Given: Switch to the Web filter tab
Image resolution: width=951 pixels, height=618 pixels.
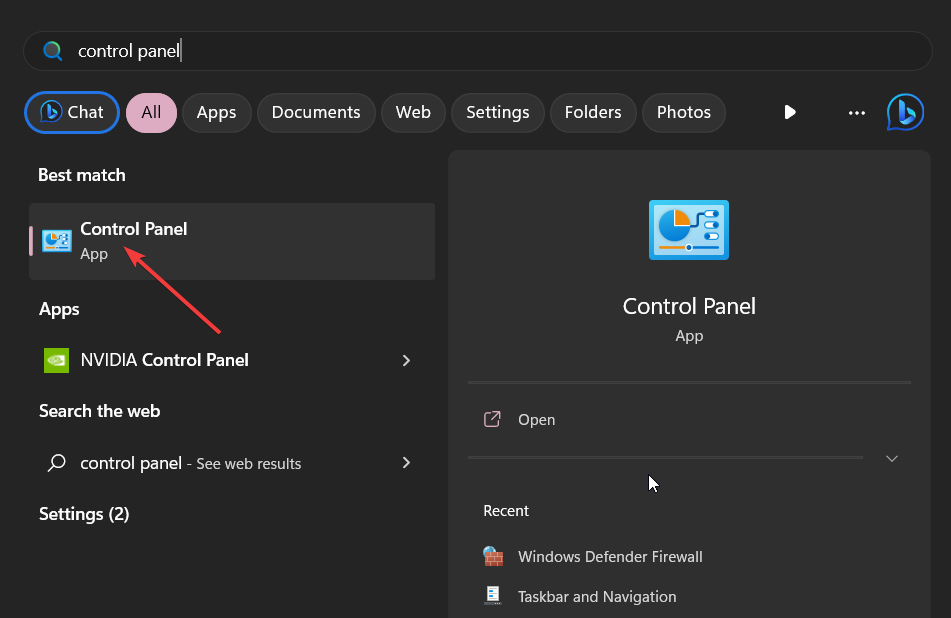Looking at the screenshot, I should (413, 112).
